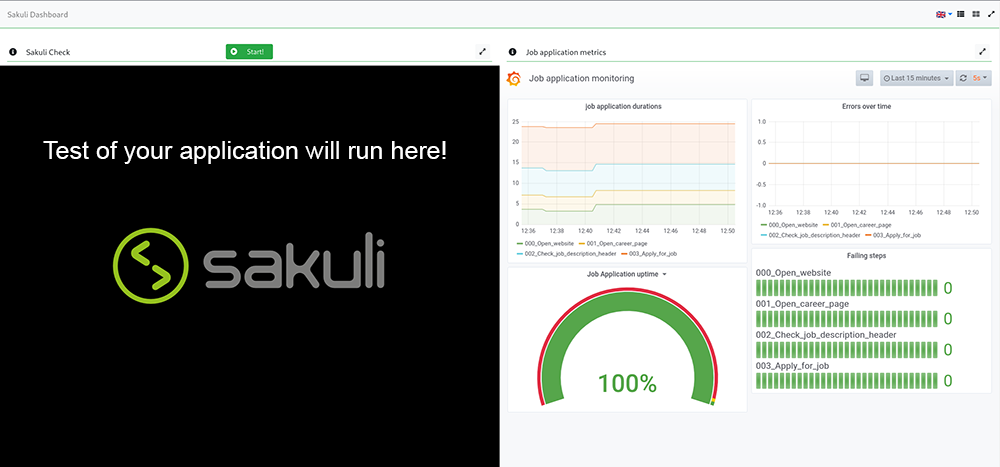Expand the Job application metrics panel to fullscreen

coord(982,52)
